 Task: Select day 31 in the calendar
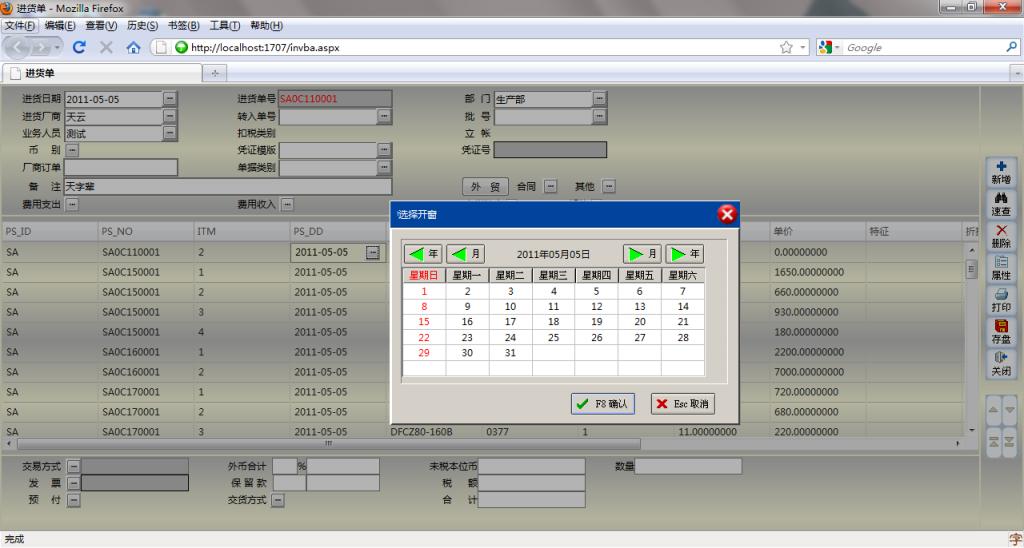[x=510, y=353]
